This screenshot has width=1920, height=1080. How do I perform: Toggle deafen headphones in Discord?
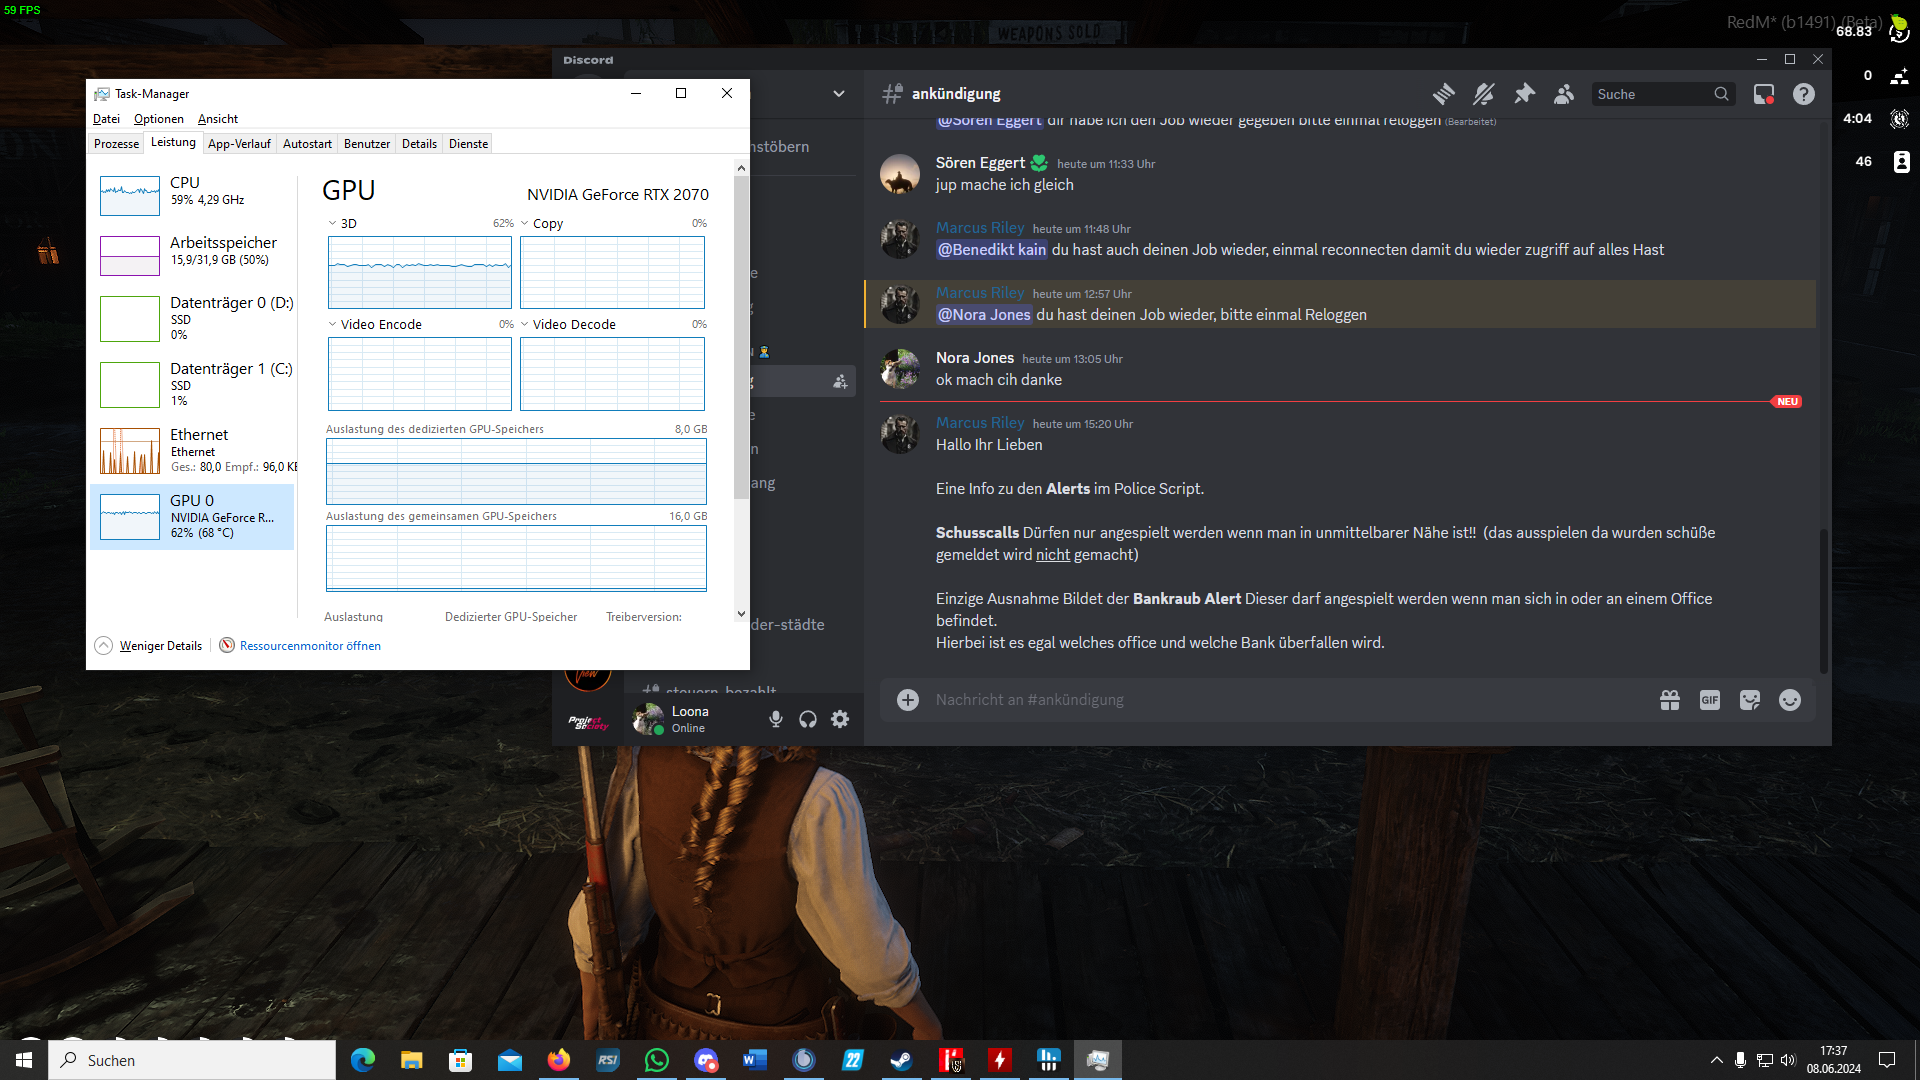[x=808, y=719]
